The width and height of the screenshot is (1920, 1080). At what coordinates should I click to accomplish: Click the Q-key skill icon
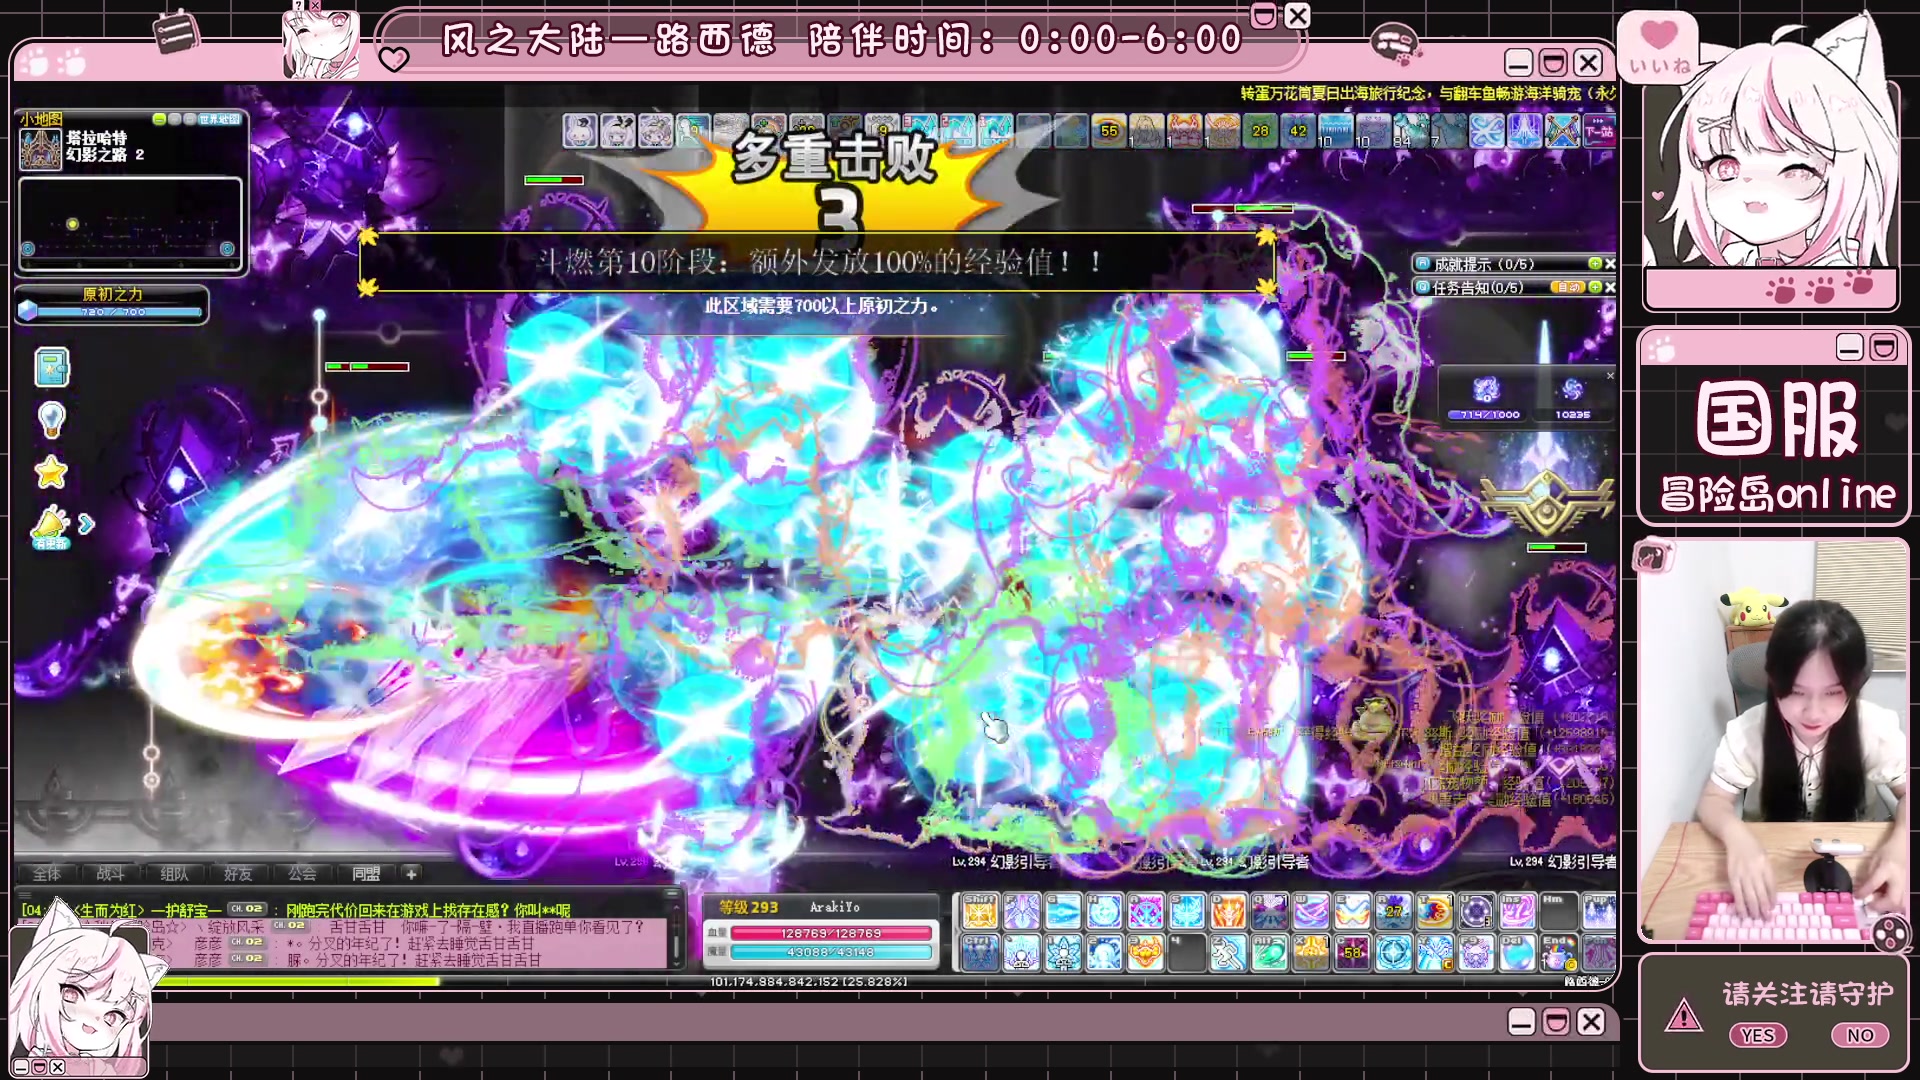point(1269,911)
